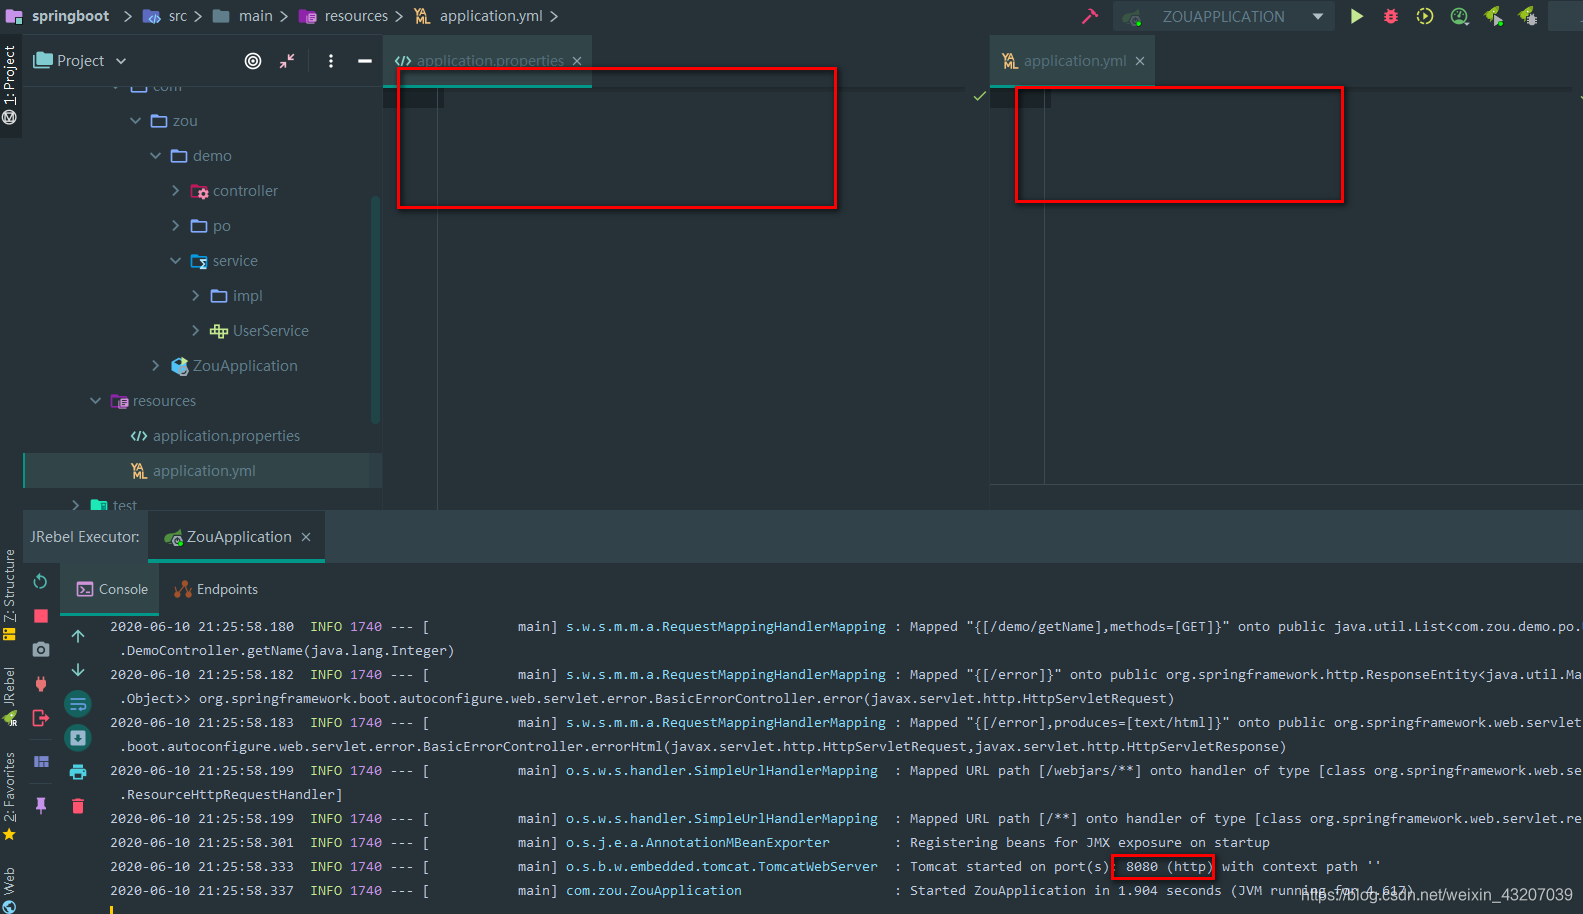Open the 7: Structure tool window
Viewport: 1583px width, 914px height.
10,594
